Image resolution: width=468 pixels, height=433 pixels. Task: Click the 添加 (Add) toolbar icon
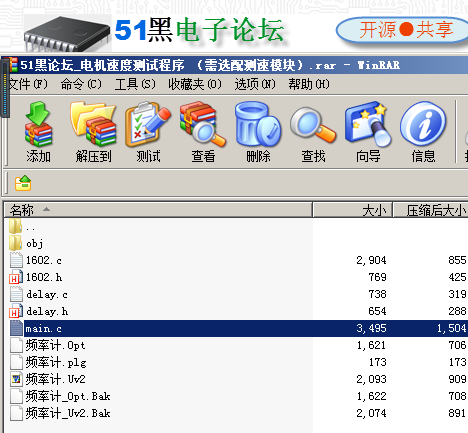point(38,132)
